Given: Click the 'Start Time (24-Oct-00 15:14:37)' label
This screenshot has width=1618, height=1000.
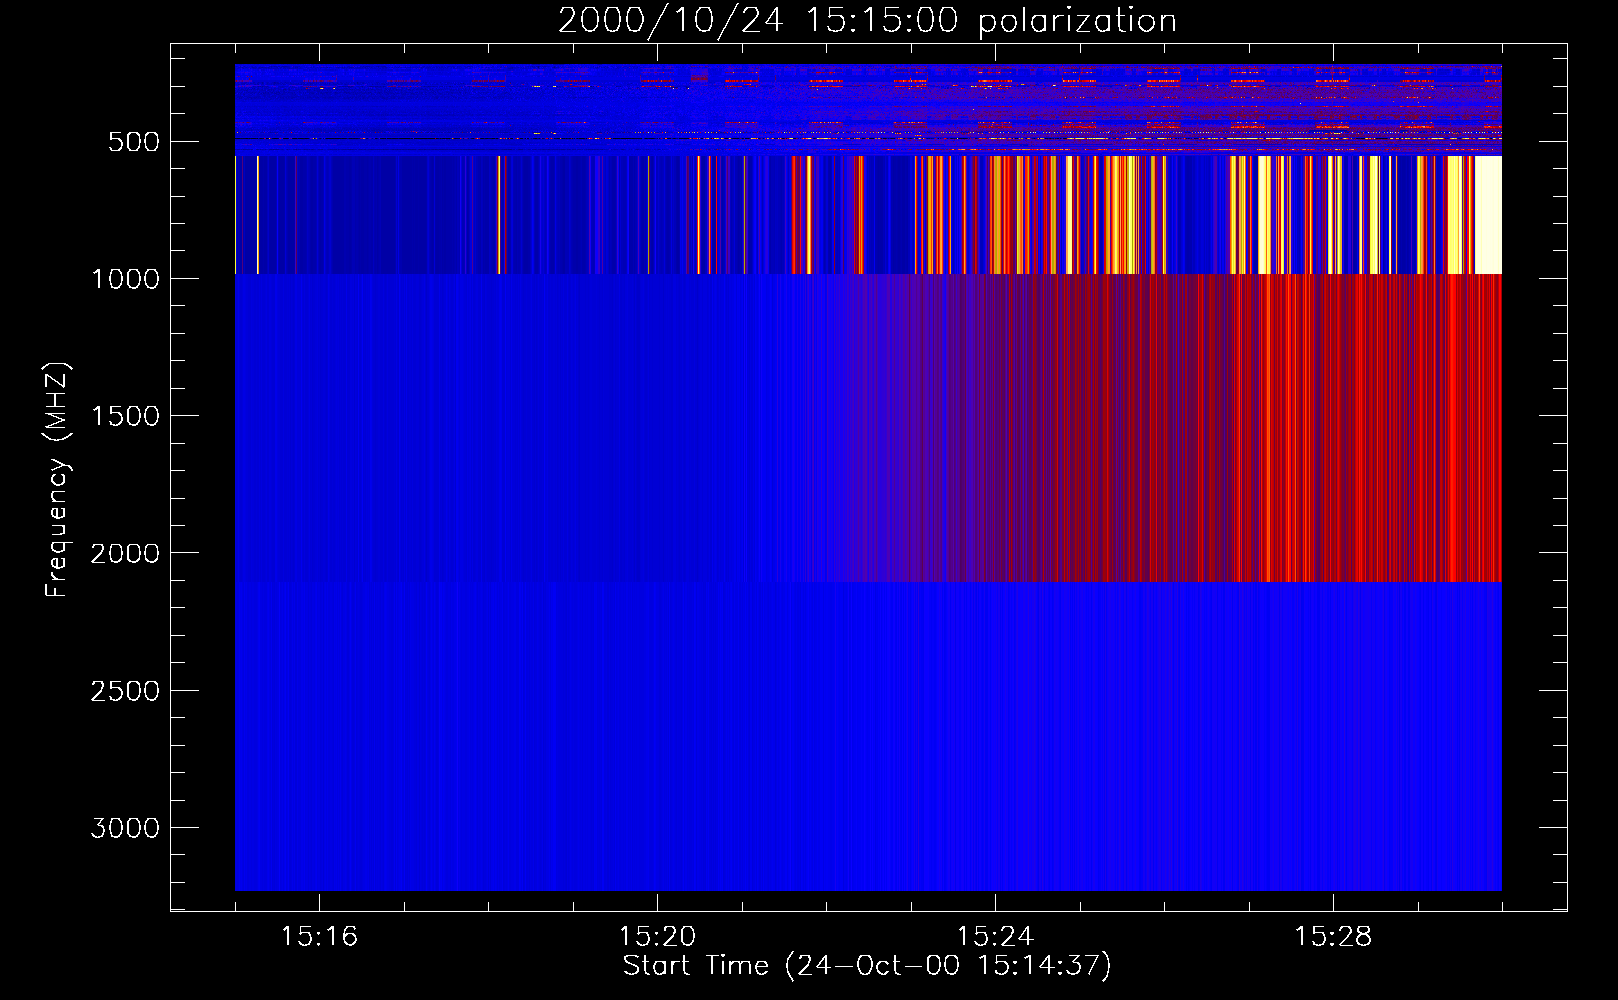Looking at the screenshot, I should point(867,966).
